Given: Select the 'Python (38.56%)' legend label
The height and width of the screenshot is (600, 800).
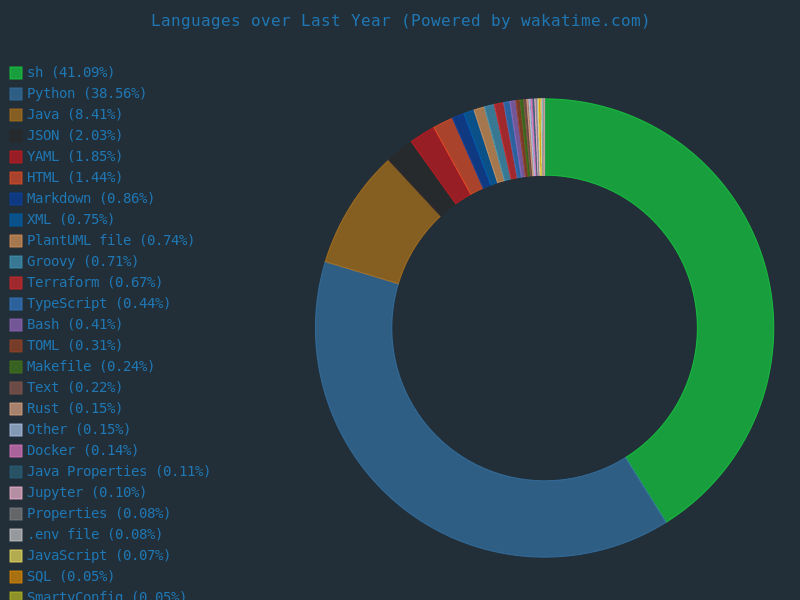Looking at the screenshot, I should [87, 93].
